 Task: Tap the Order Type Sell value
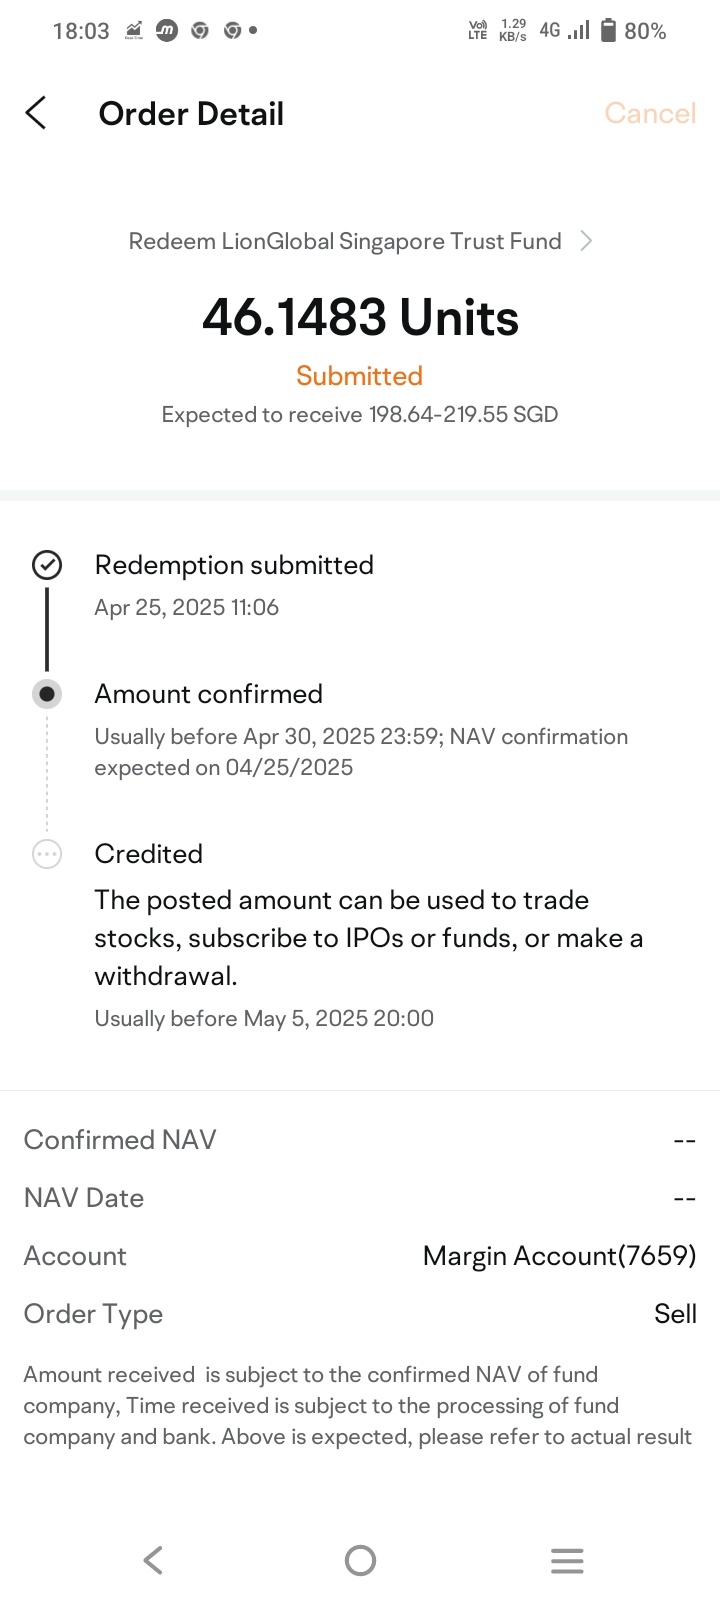click(x=675, y=1314)
